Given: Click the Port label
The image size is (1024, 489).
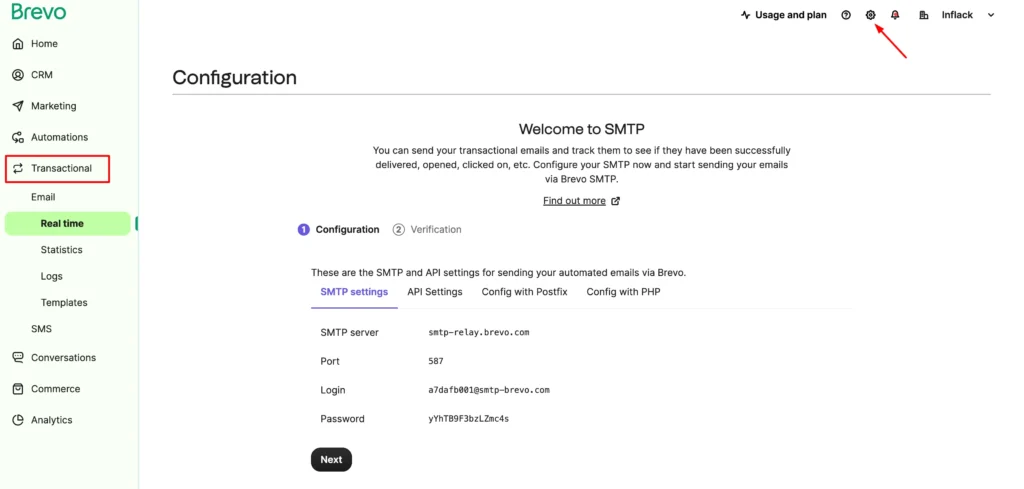Looking at the screenshot, I should (330, 361).
